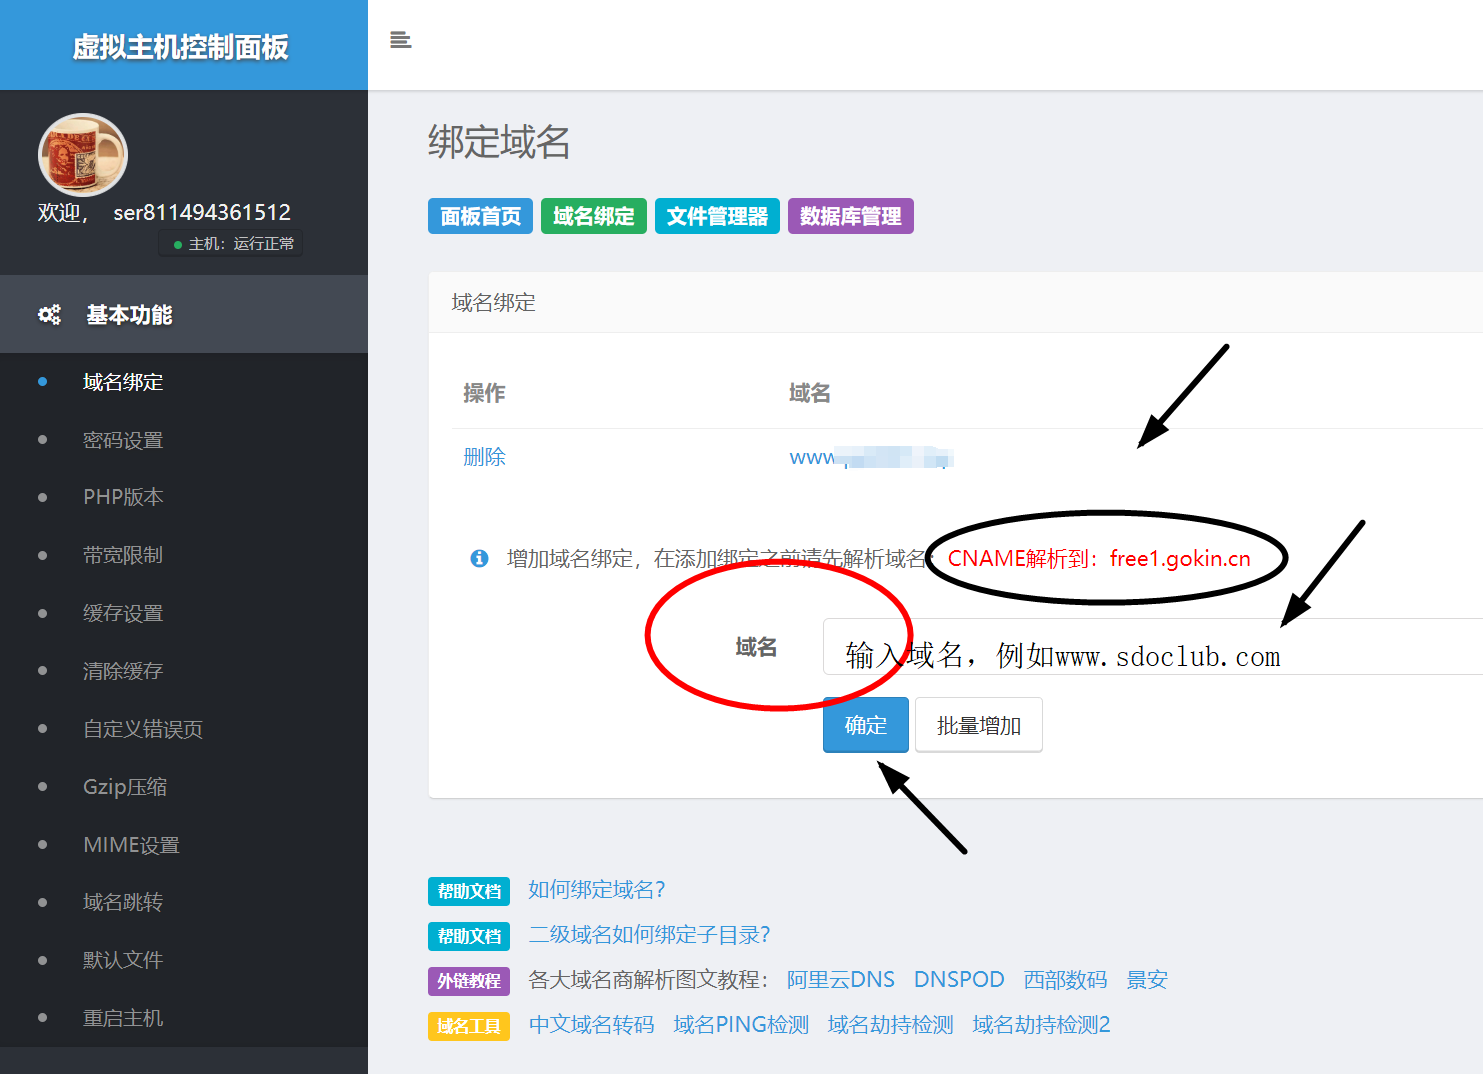Viewport: 1483px width, 1074px height.
Task: Click the first 帮助文档 label badge
Action: (x=469, y=891)
